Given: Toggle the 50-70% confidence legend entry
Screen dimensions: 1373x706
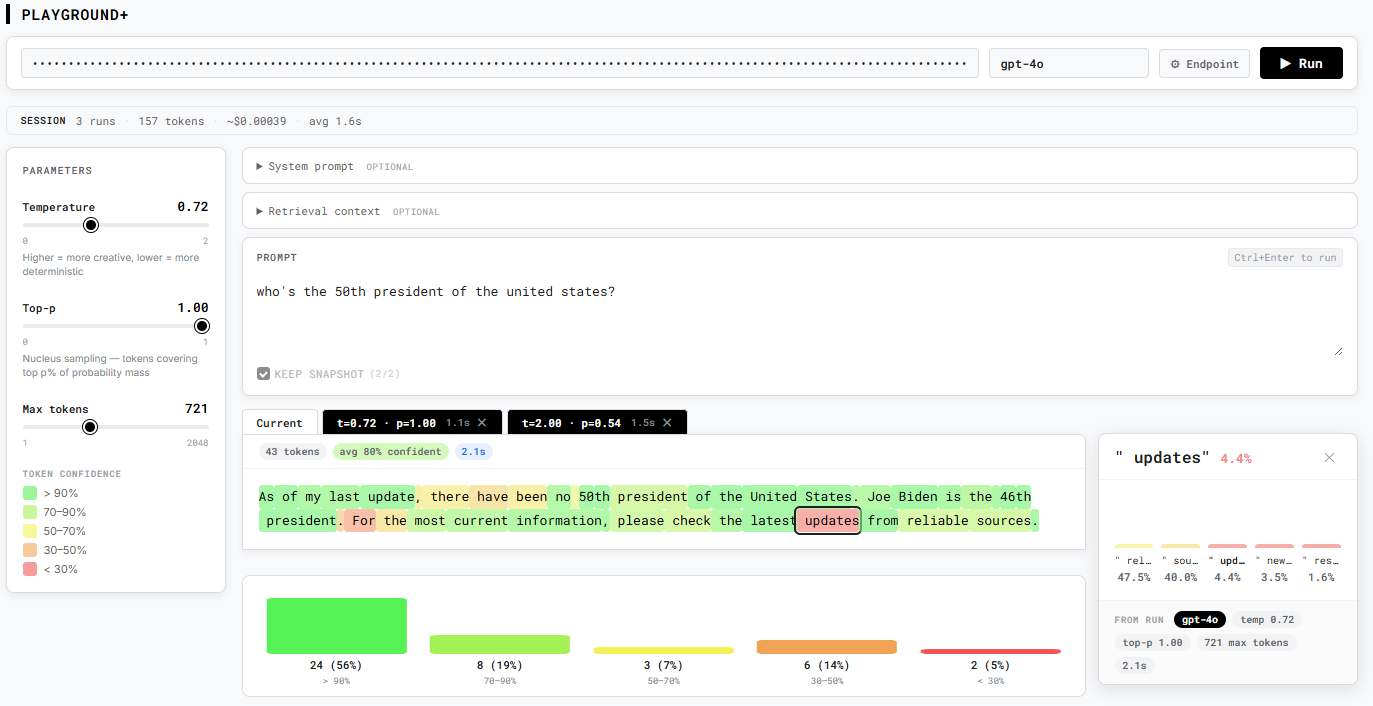Looking at the screenshot, I should point(31,531).
